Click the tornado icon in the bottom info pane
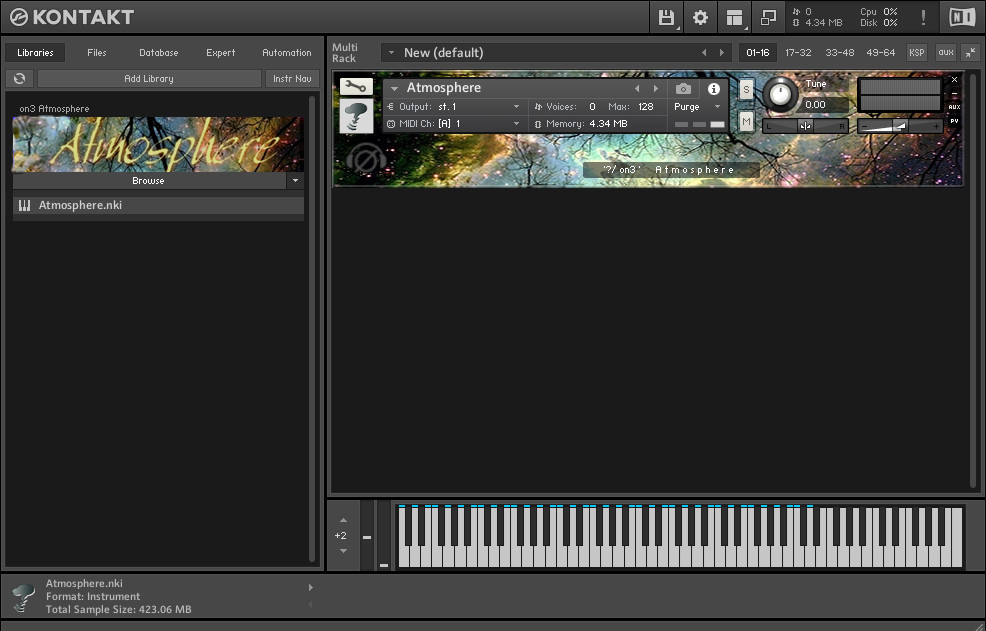The image size is (986, 631). pos(24,598)
